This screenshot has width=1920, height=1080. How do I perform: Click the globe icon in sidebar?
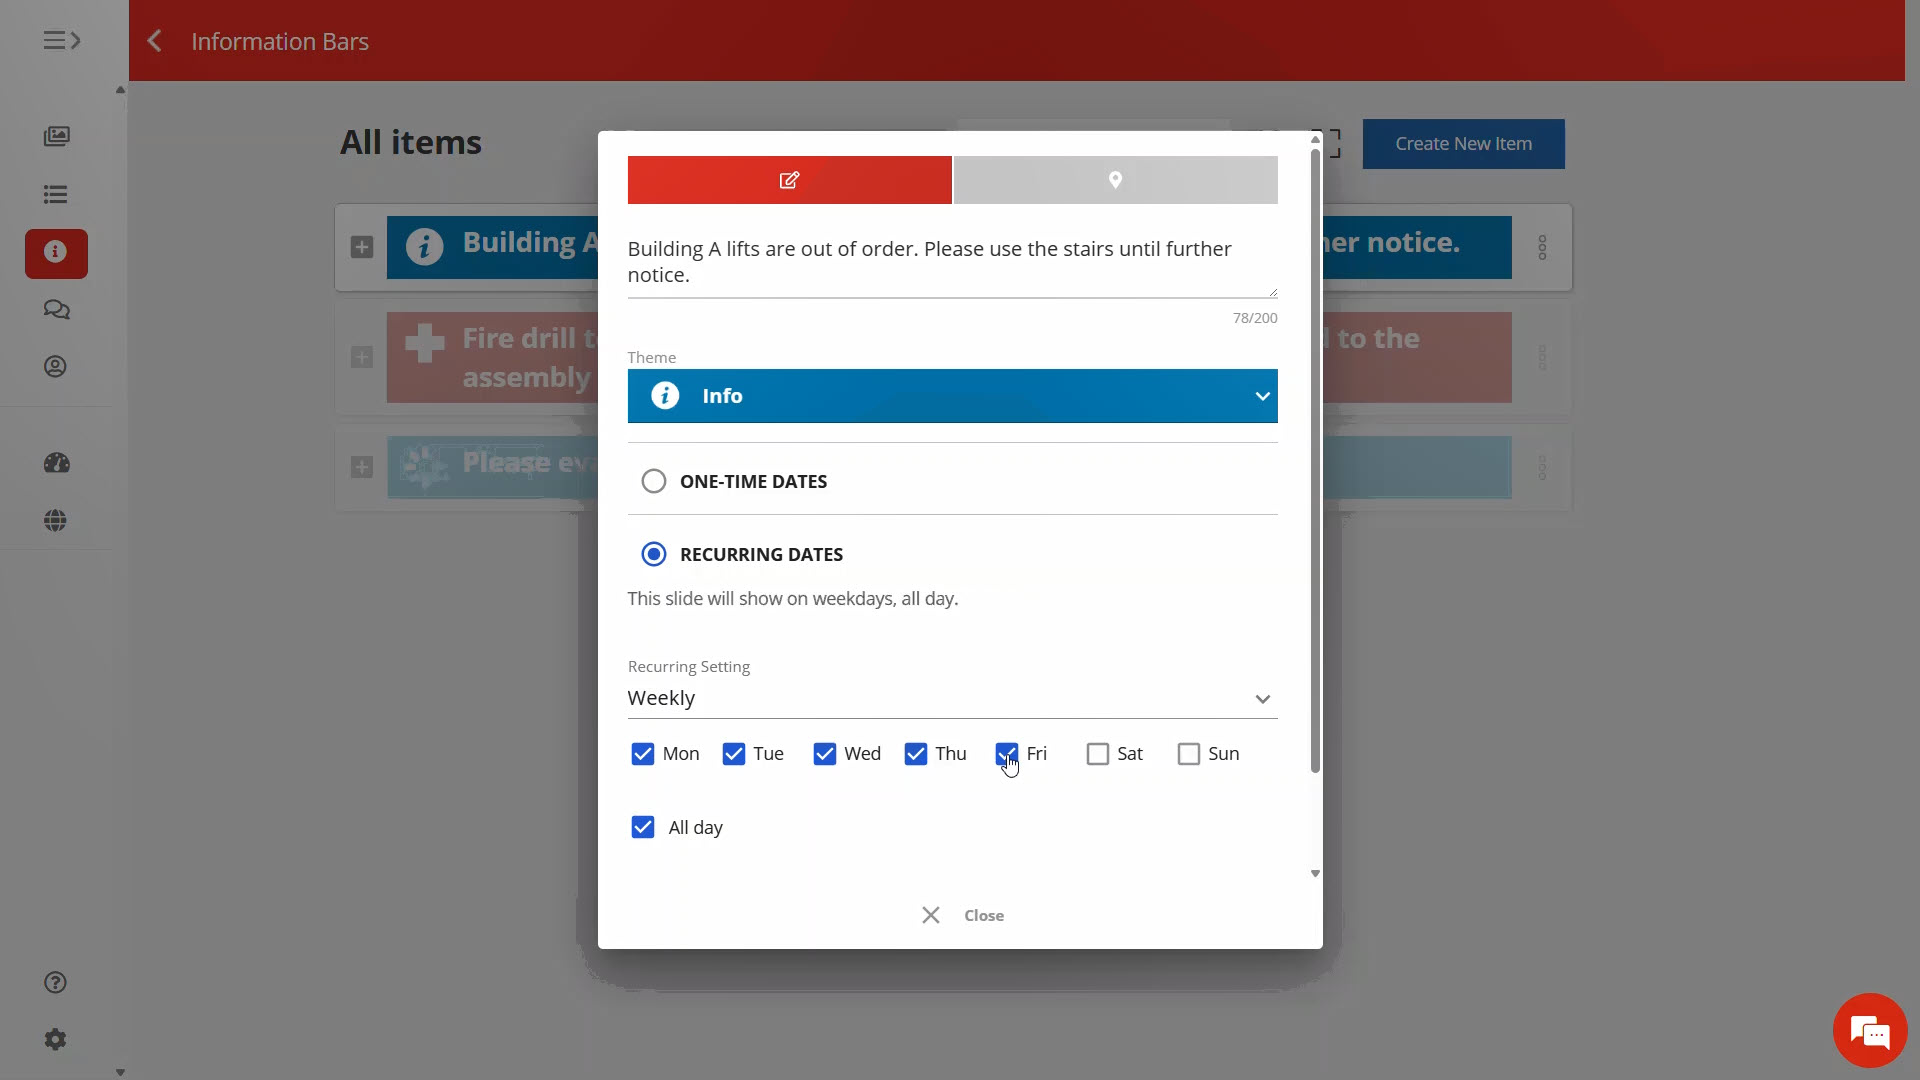[x=56, y=520]
